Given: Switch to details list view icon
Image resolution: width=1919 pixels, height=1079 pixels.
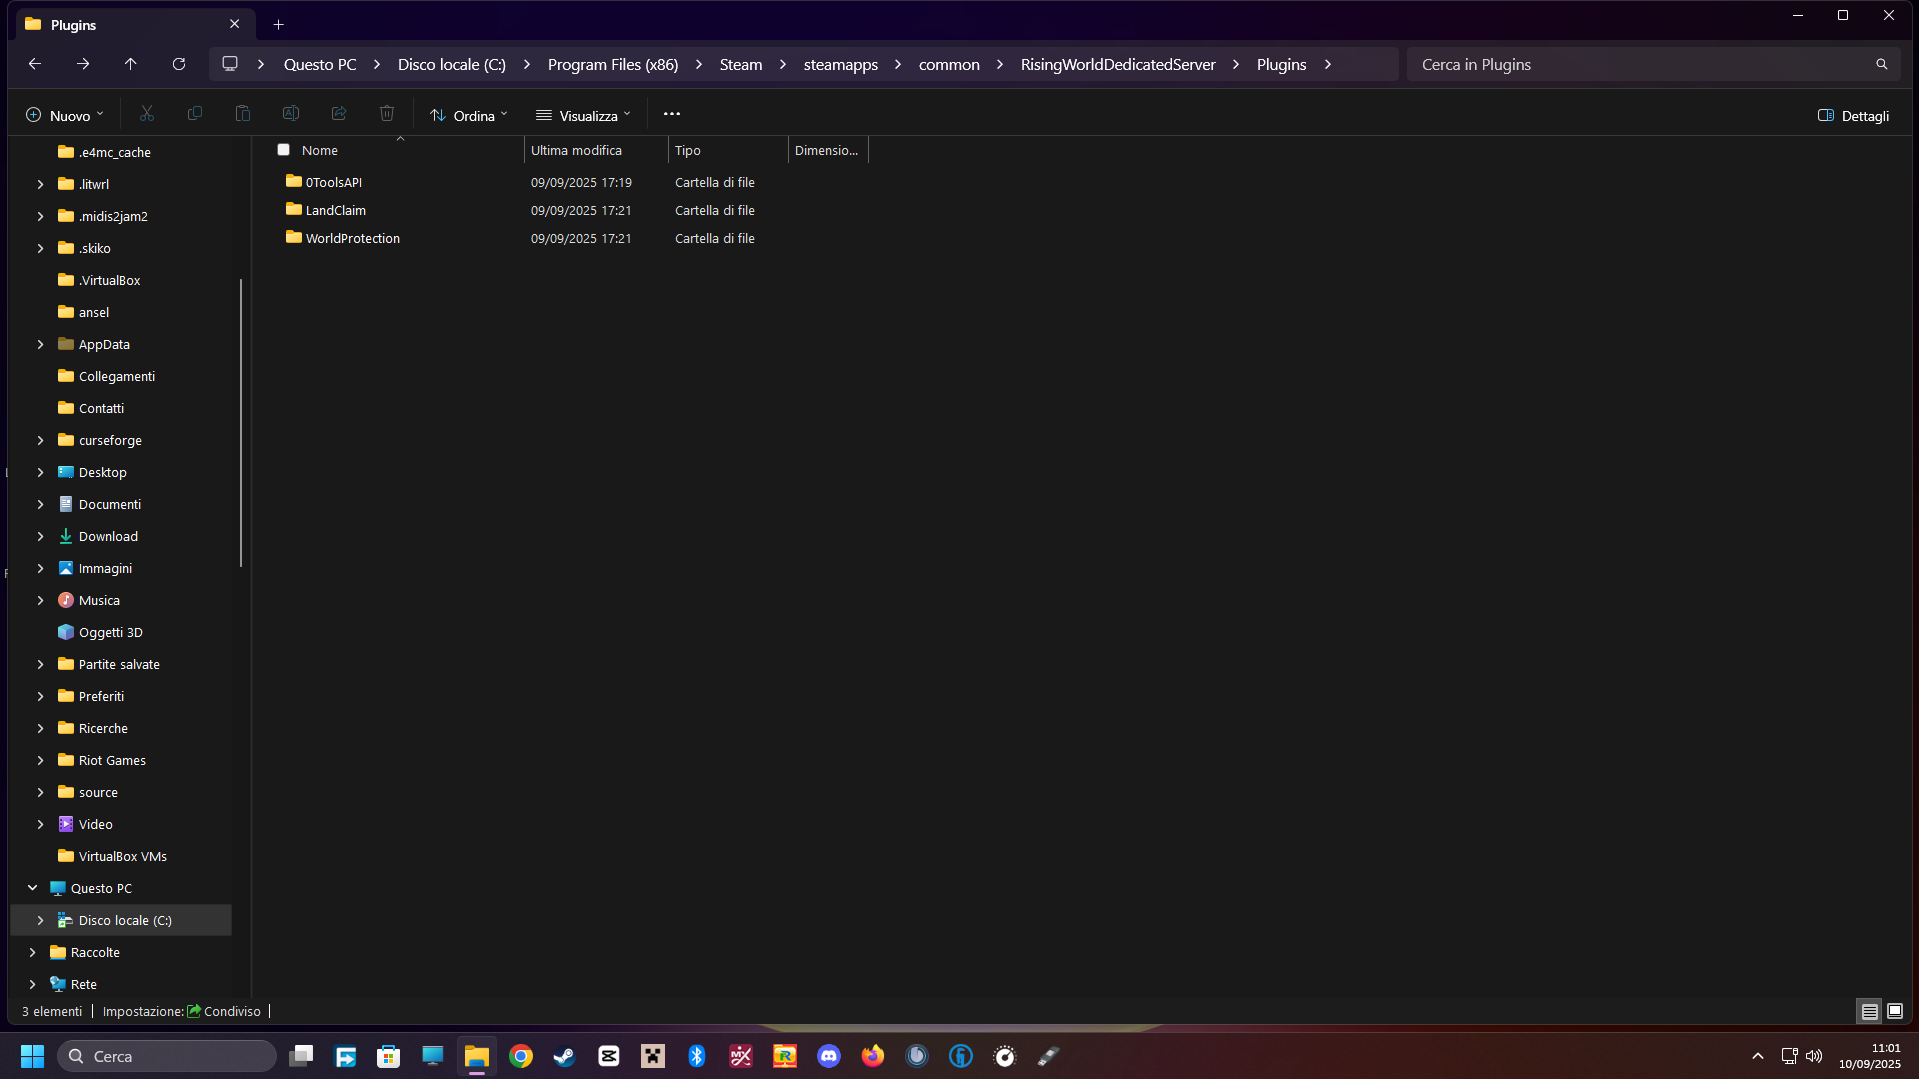Looking at the screenshot, I should 1869,1011.
